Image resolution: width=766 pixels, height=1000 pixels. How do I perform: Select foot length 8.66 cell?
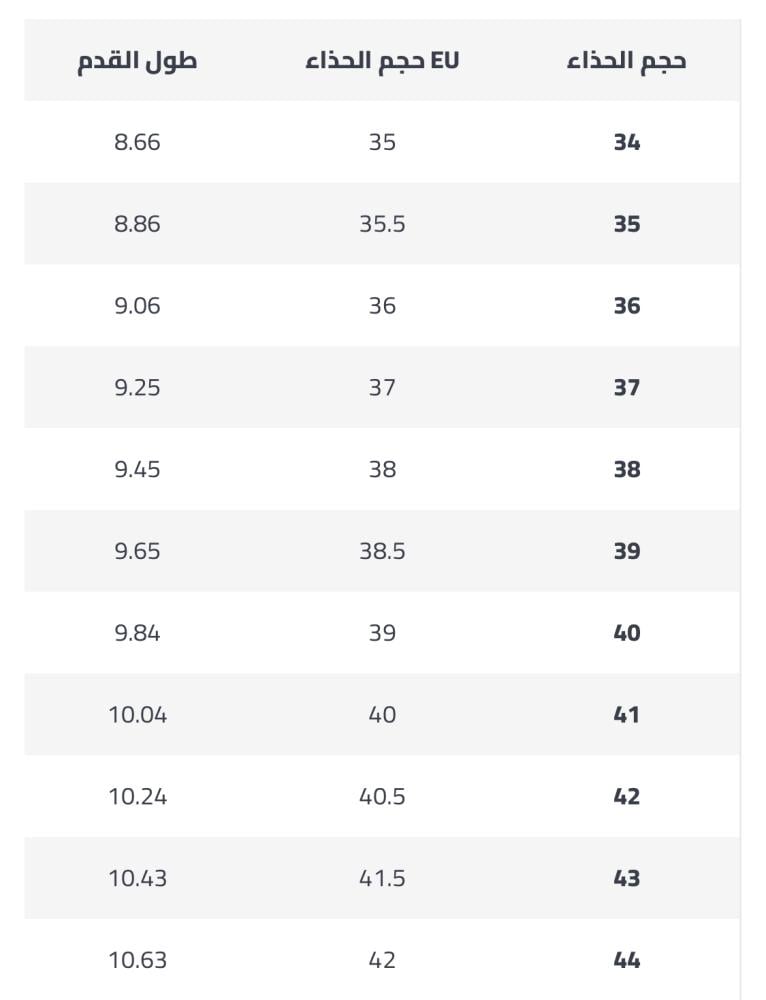click(x=137, y=142)
